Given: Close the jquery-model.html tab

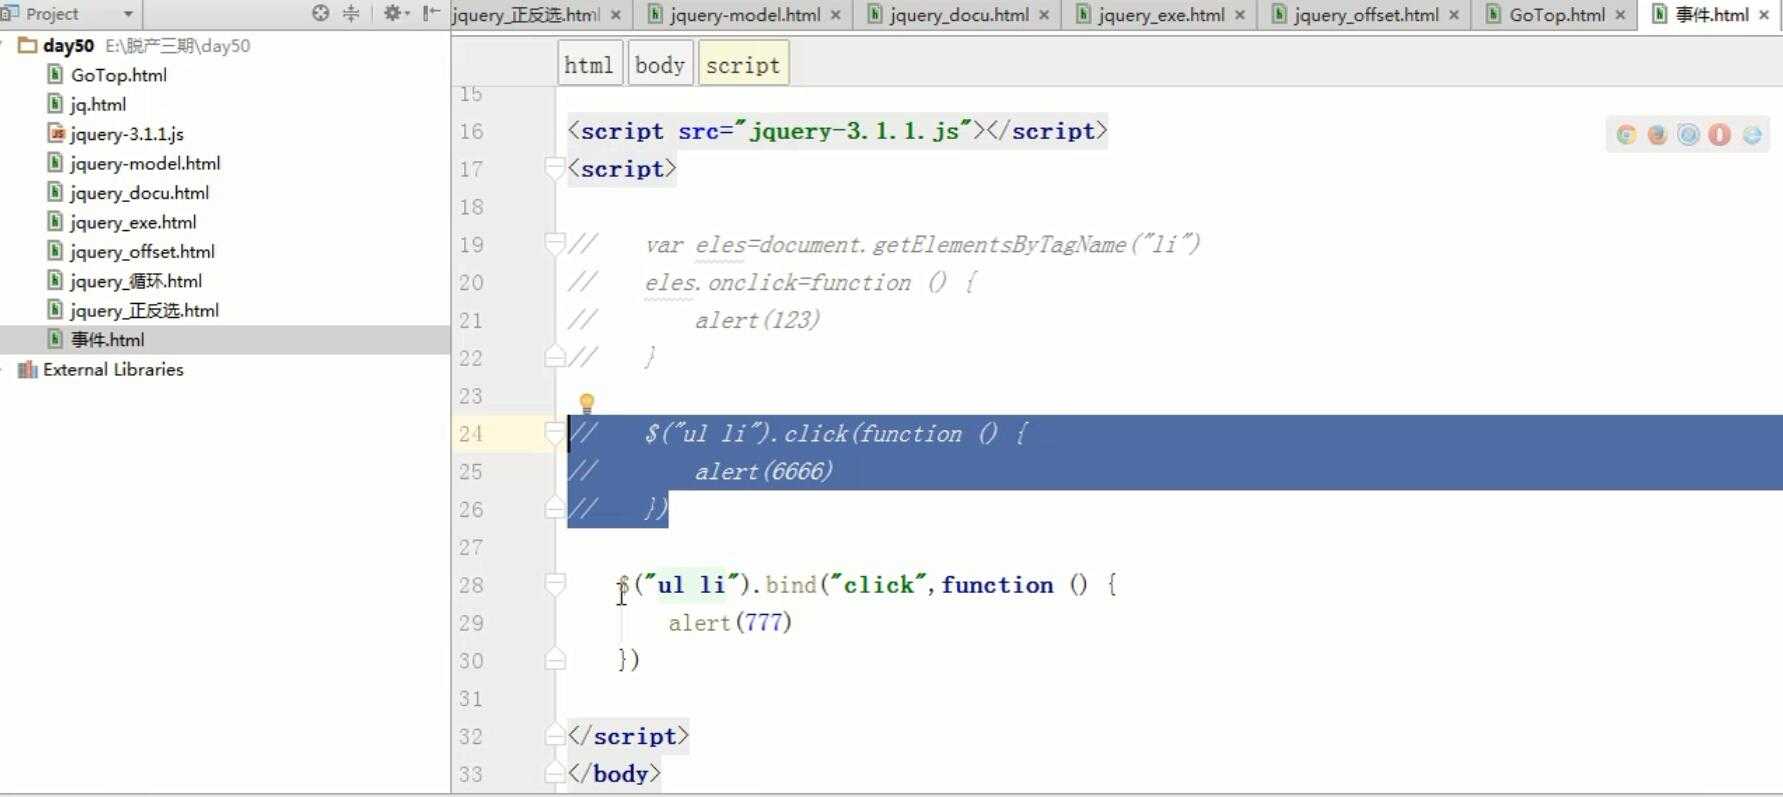Looking at the screenshot, I should [835, 15].
